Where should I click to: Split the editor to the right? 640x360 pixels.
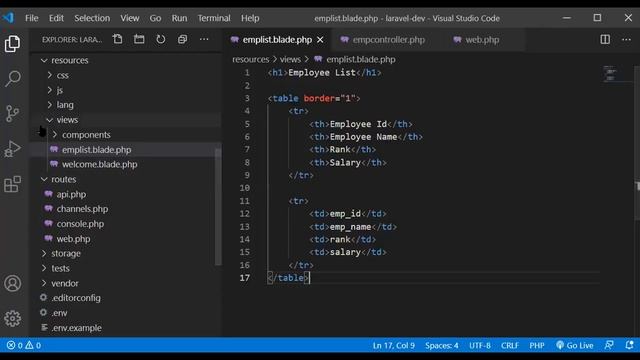(605, 40)
